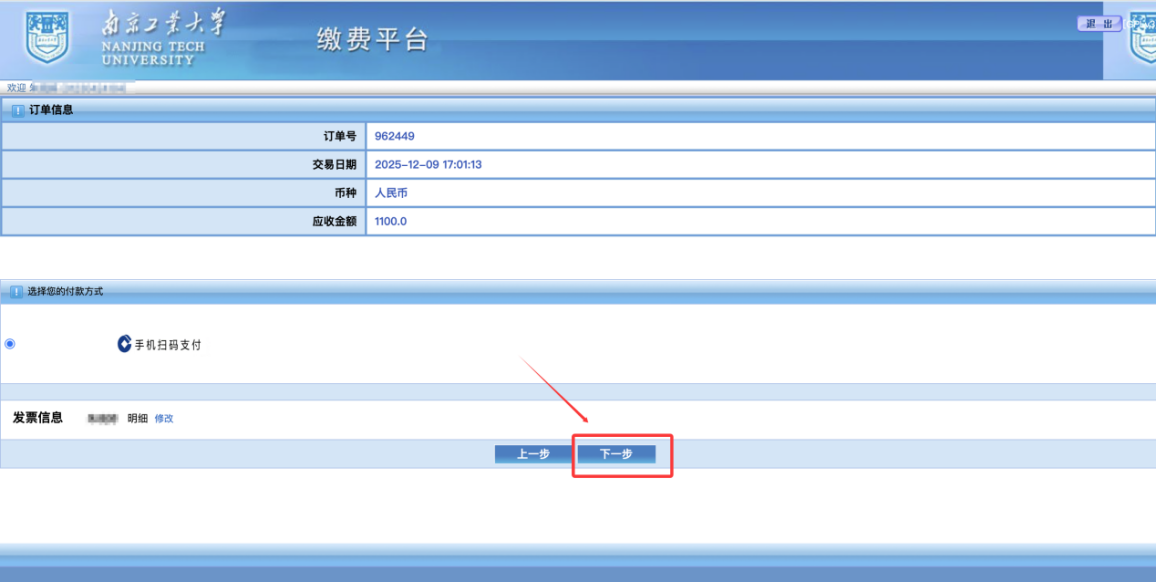Click the bank logo icon for 手机扫码支付
1156x582 pixels.
[124, 344]
